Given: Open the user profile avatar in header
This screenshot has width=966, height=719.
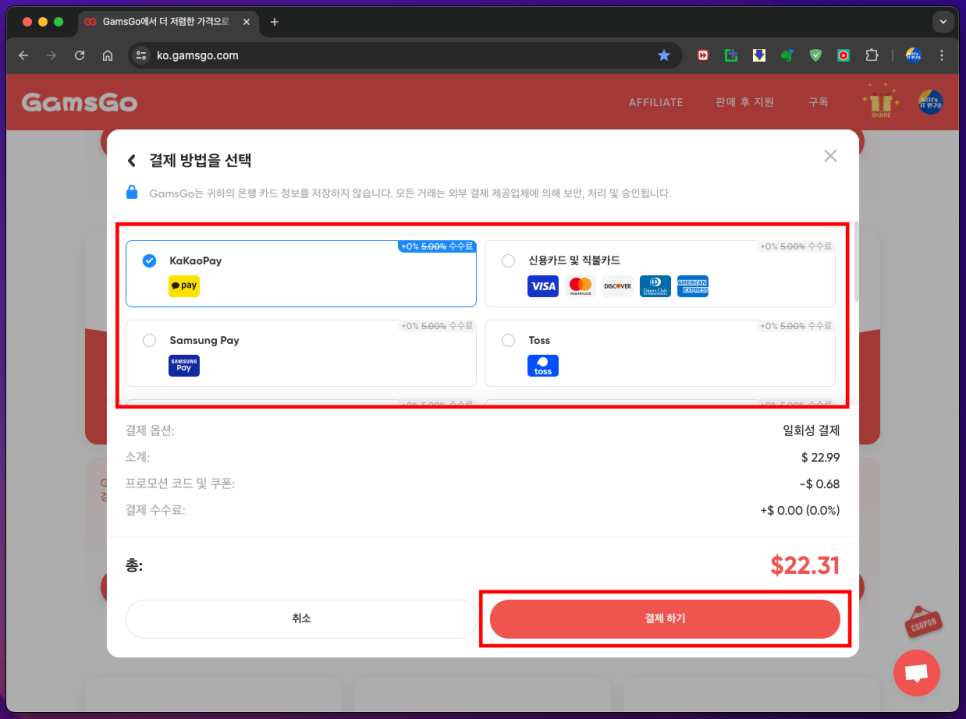Looking at the screenshot, I should tap(930, 102).
